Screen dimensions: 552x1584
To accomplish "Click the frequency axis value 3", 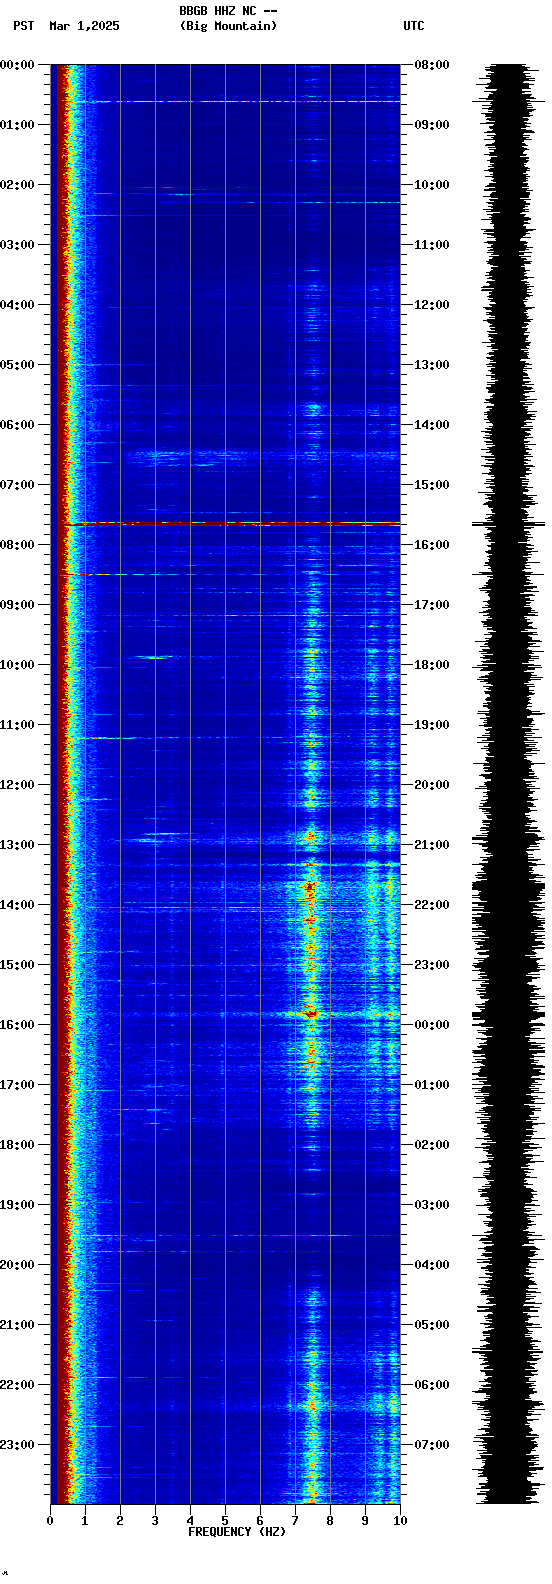I will (x=155, y=1521).
